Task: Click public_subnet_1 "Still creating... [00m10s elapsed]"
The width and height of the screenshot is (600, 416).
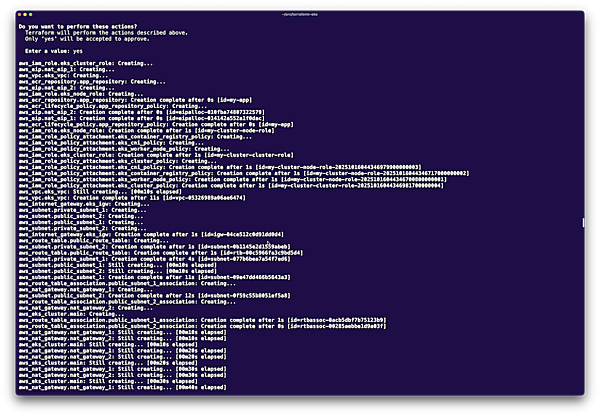Action: click(x=118, y=266)
